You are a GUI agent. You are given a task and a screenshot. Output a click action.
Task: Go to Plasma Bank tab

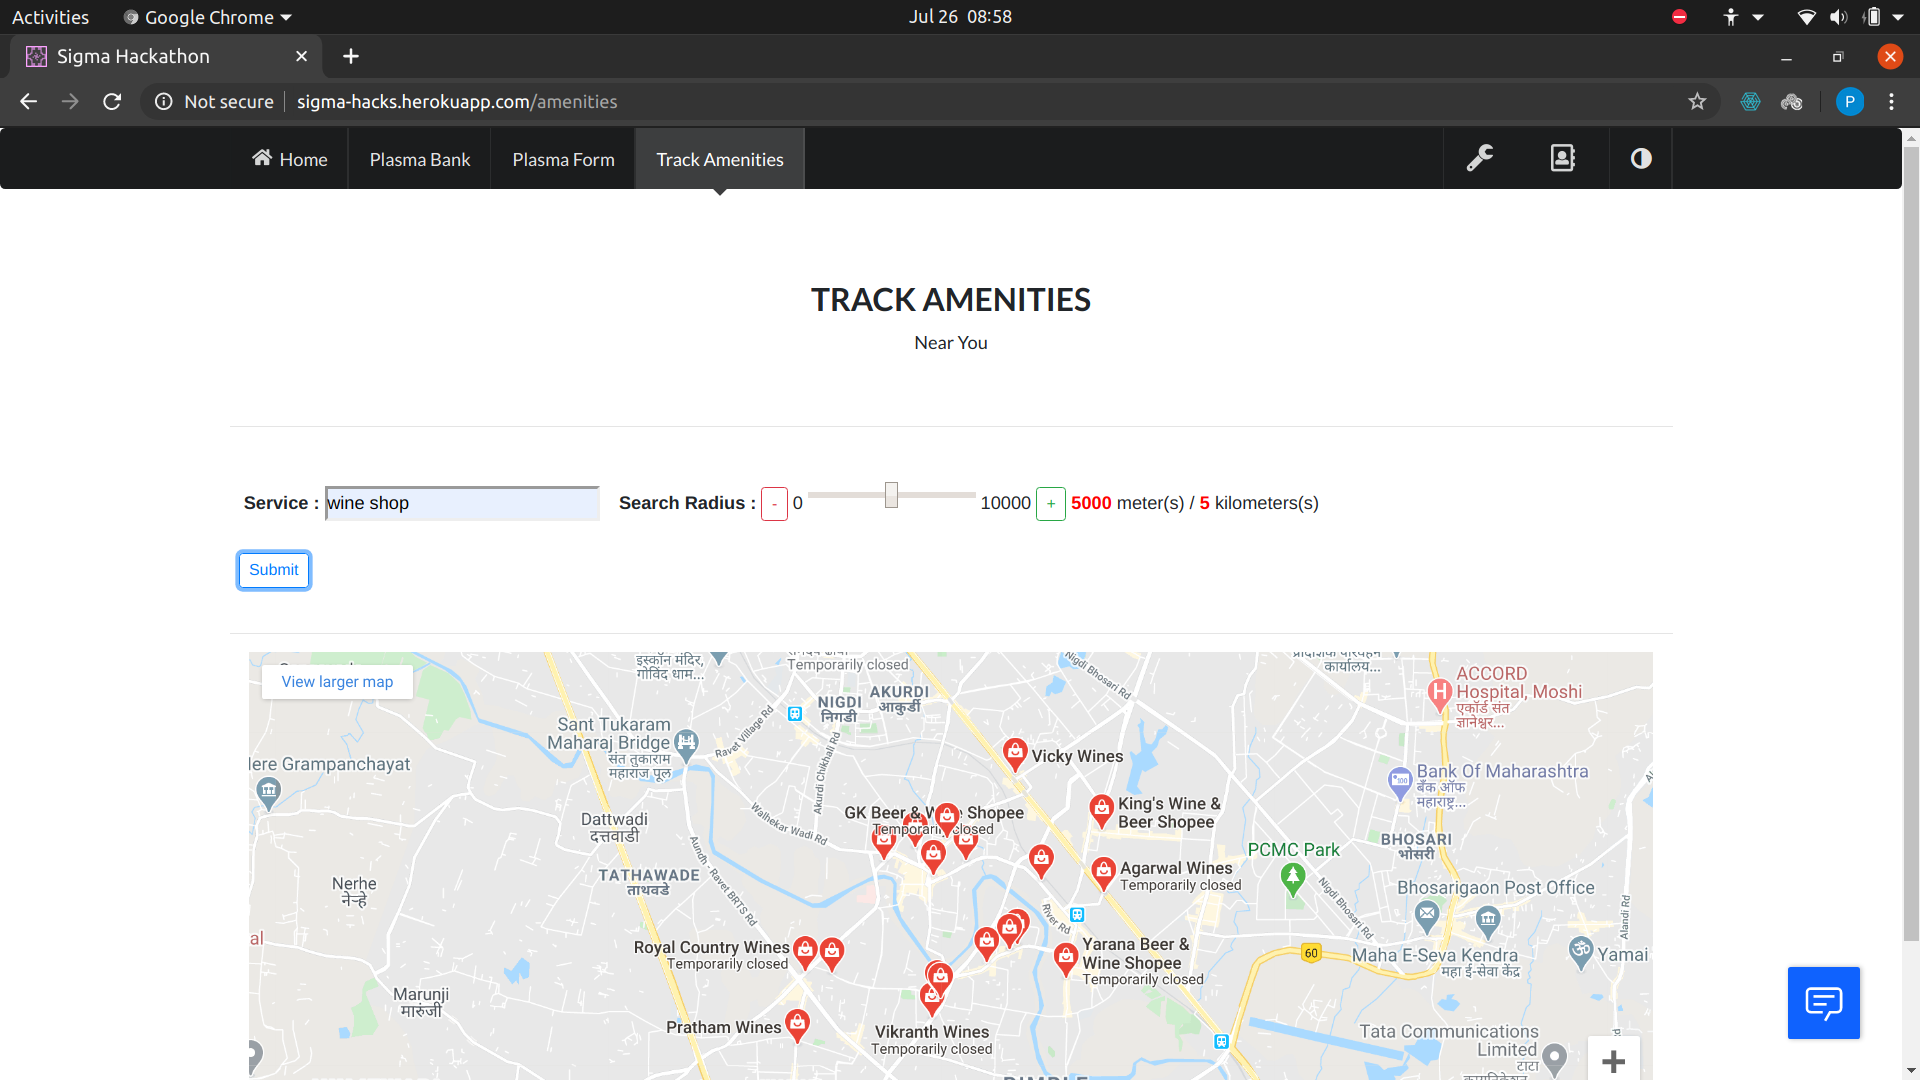point(419,159)
